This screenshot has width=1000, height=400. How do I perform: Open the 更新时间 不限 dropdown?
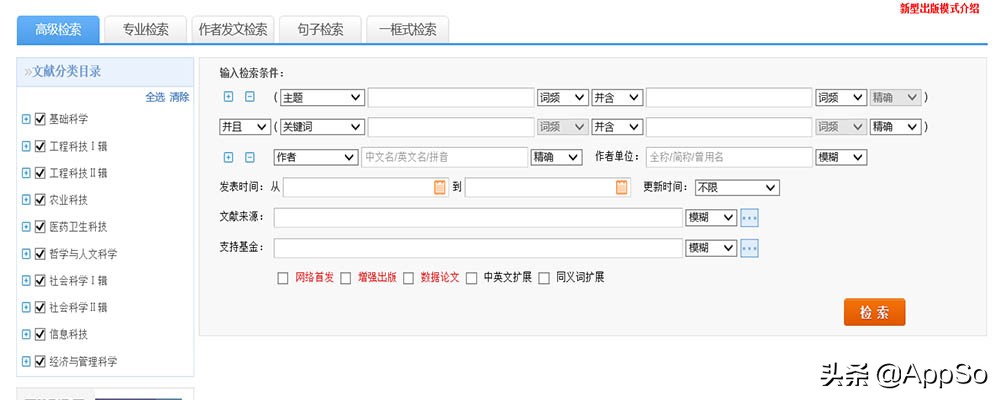pos(737,188)
